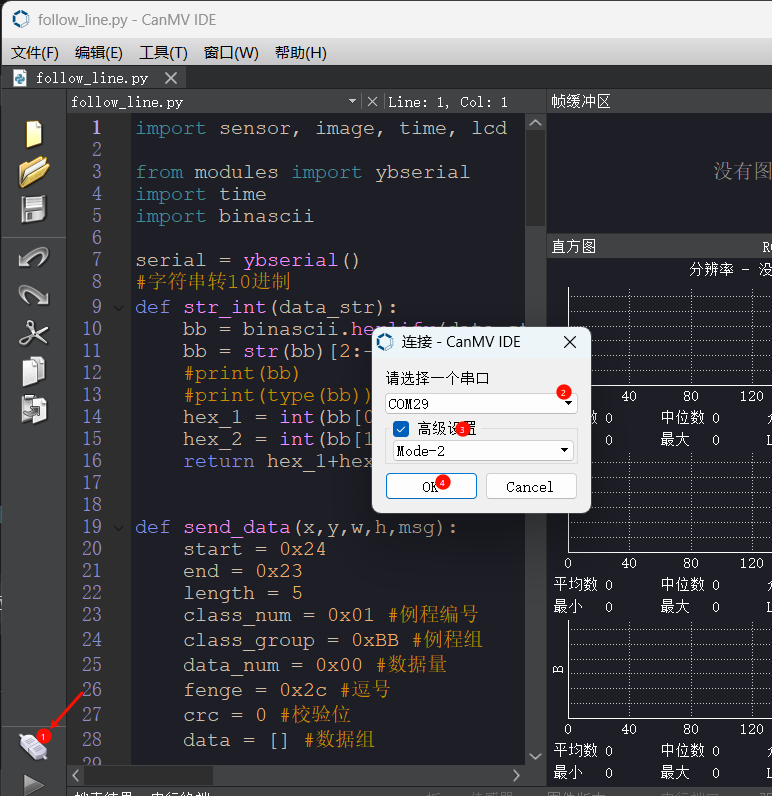Expand the Mode-2 dropdown
Viewport: 772px width, 796px height.
click(x=481, y=451)
